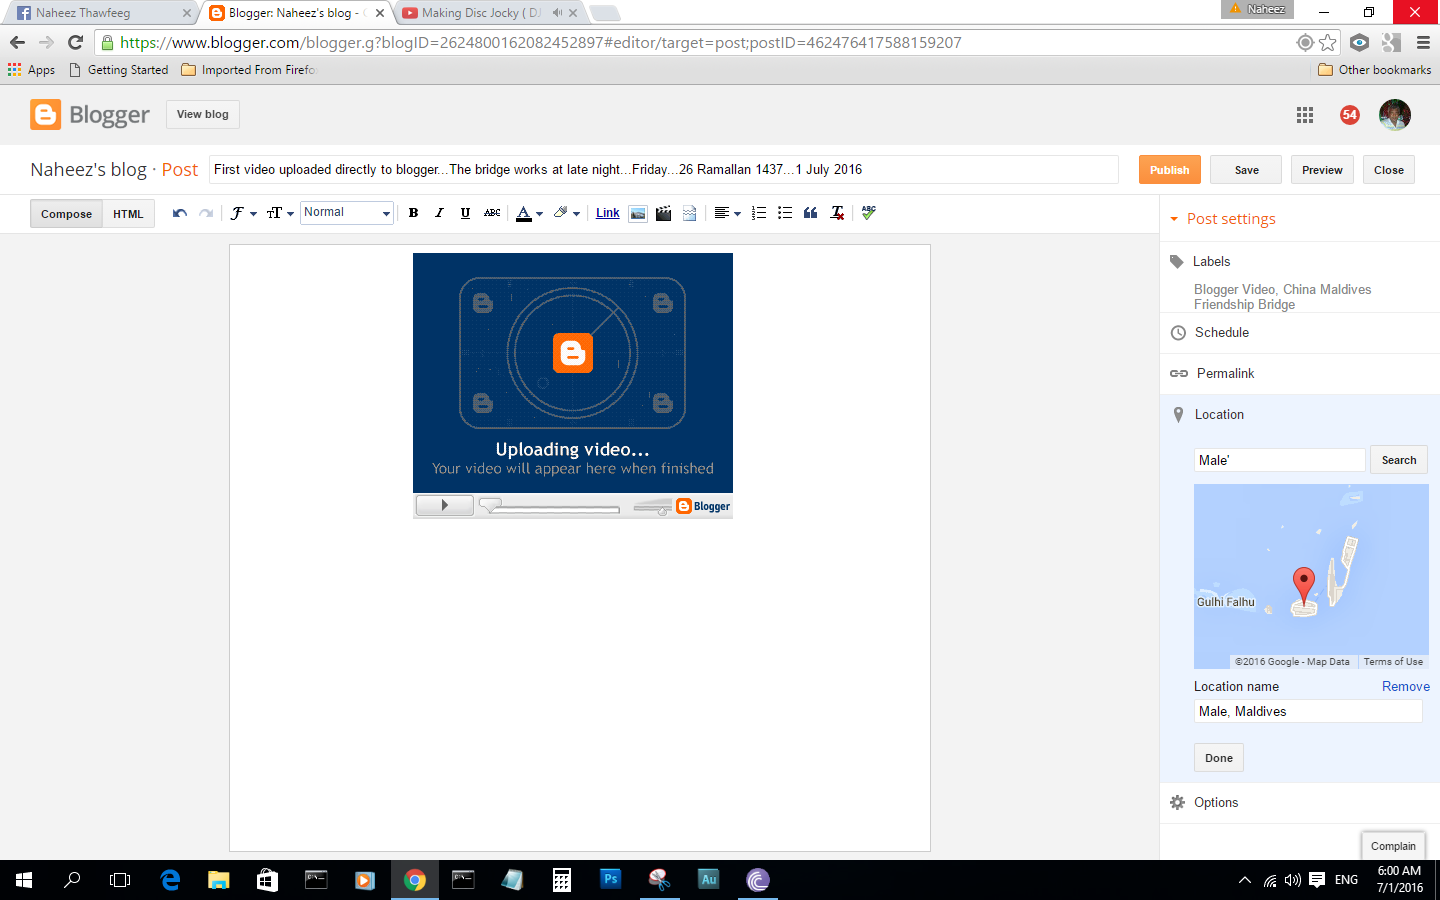1440x900 pixels.
Task: Switch to the Making Disc Jocky YouTube tab
Action: point(483,13)
